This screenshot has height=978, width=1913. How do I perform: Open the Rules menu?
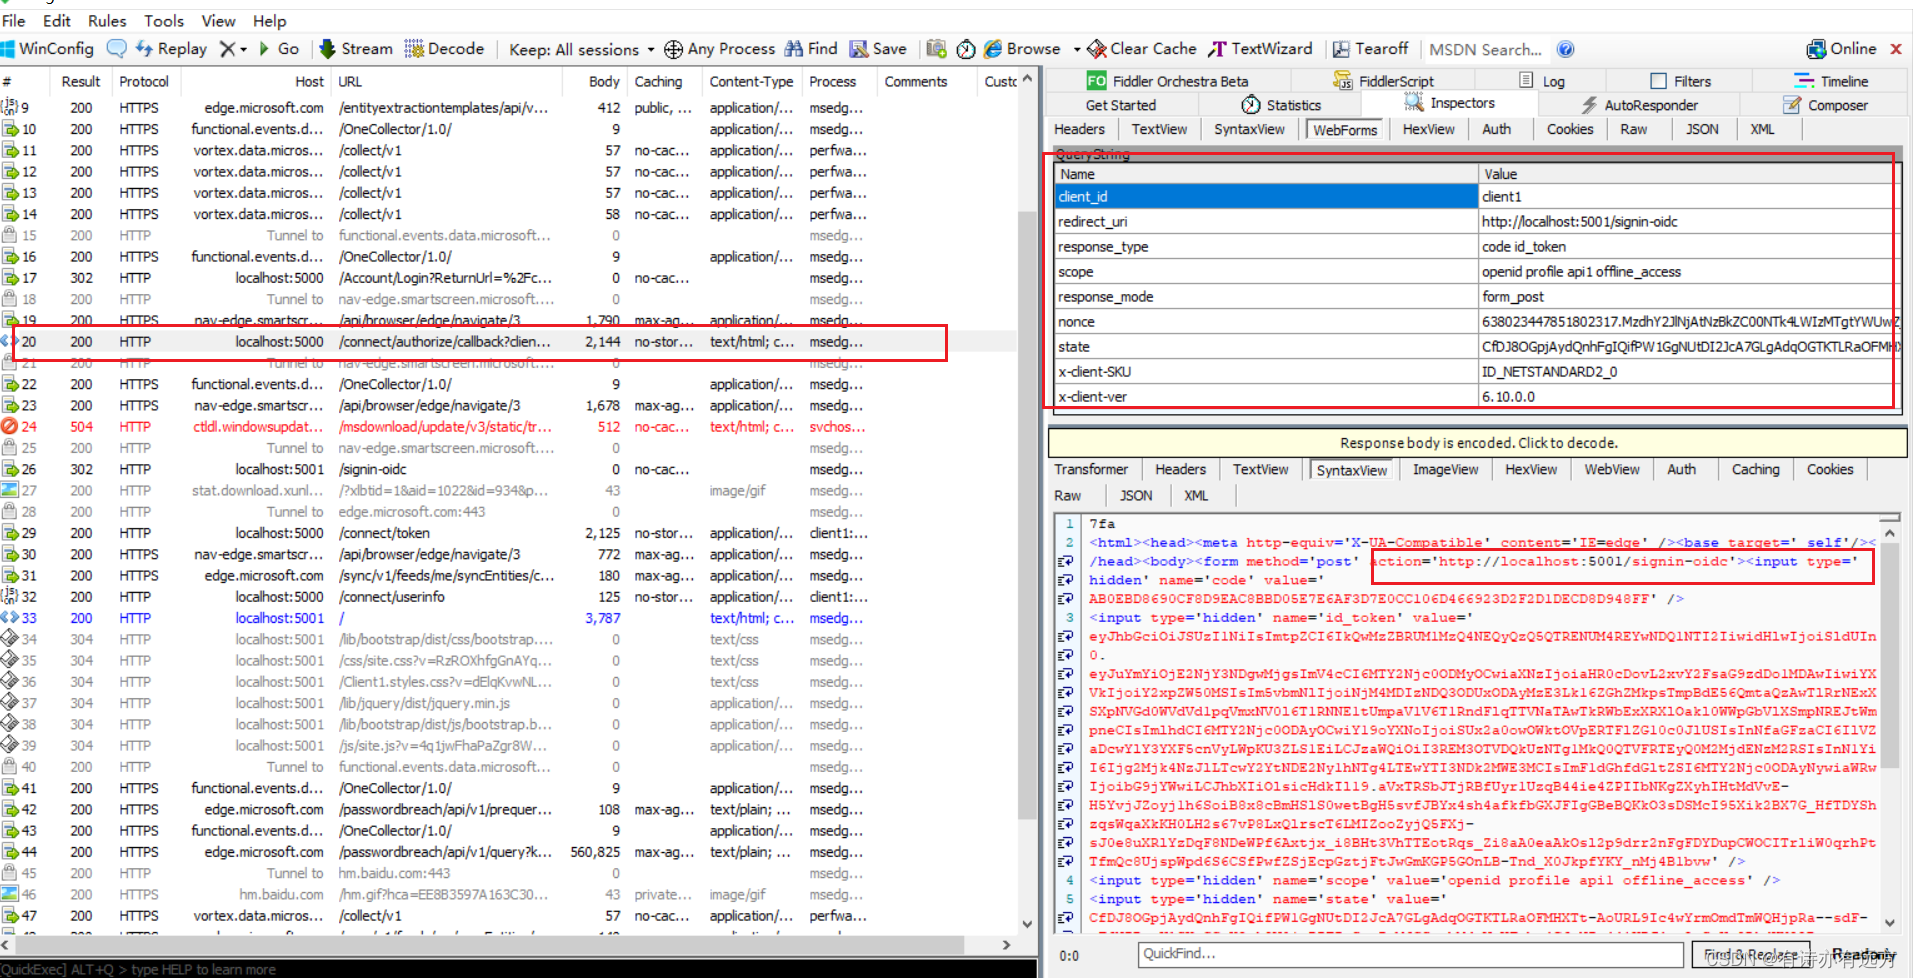tap(107, 20)
